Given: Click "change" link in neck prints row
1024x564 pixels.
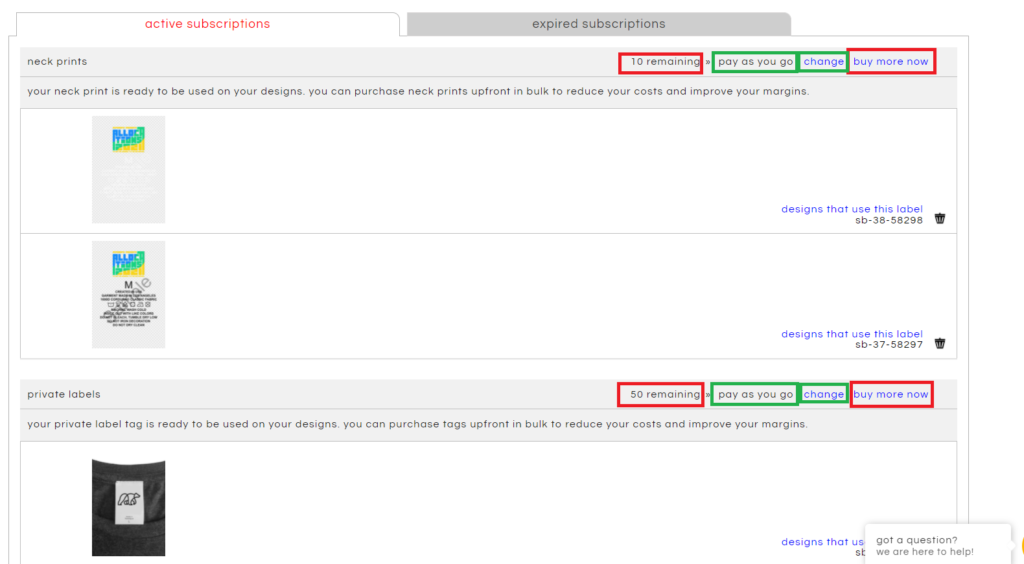Looking at the screenshot, I should point(823,62).
